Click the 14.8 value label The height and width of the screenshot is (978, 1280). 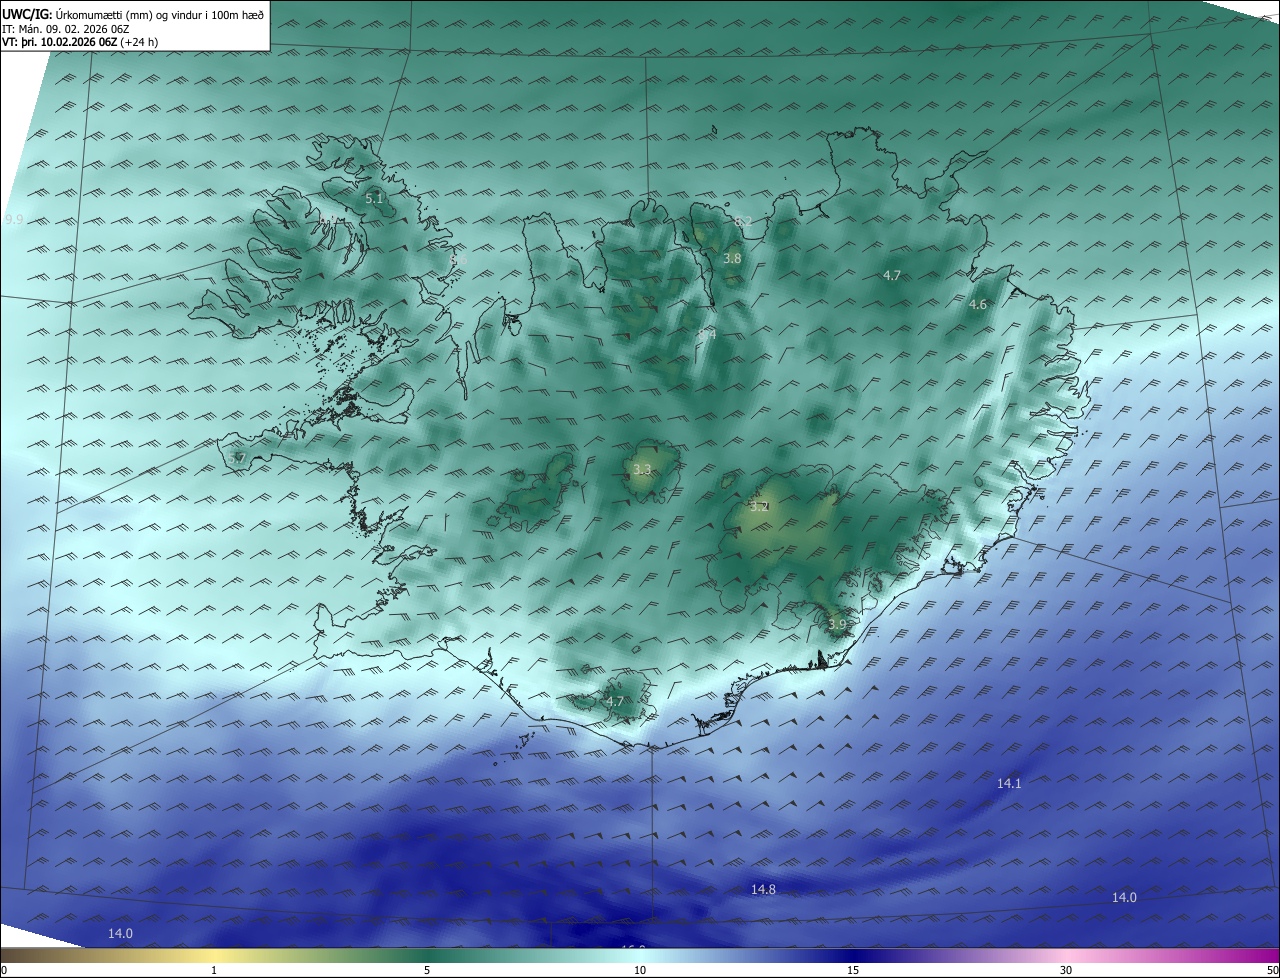(x=763, y=889)
